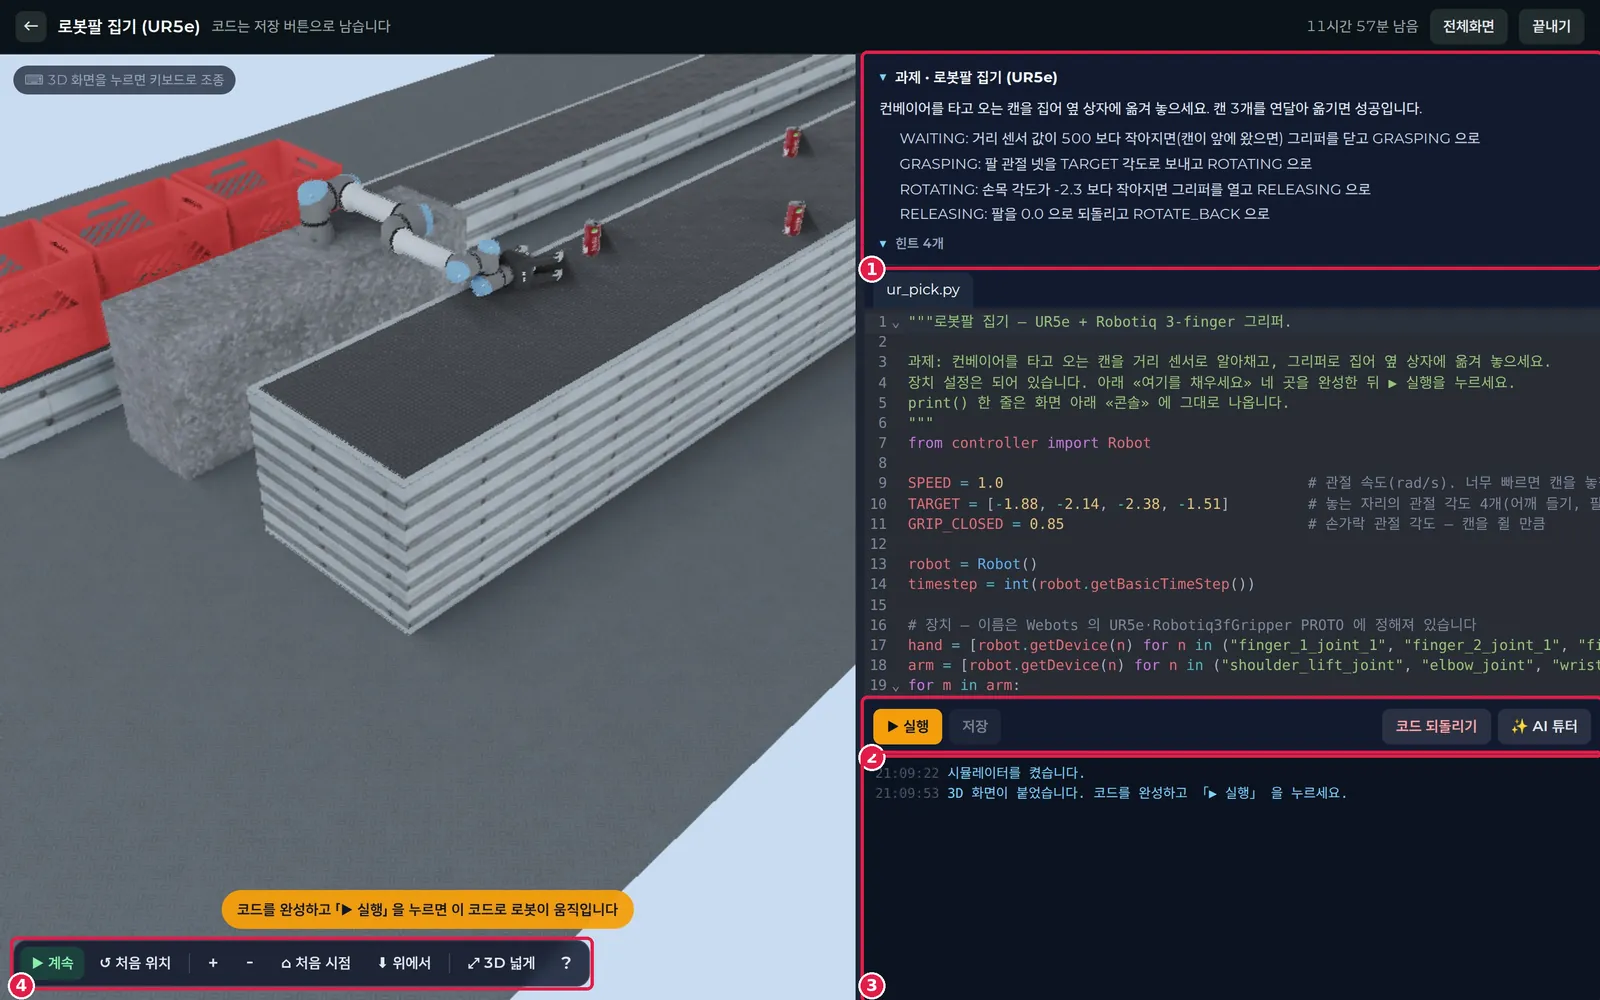
Task: Switch to top view with 위에서
Action: coord(404,963)
